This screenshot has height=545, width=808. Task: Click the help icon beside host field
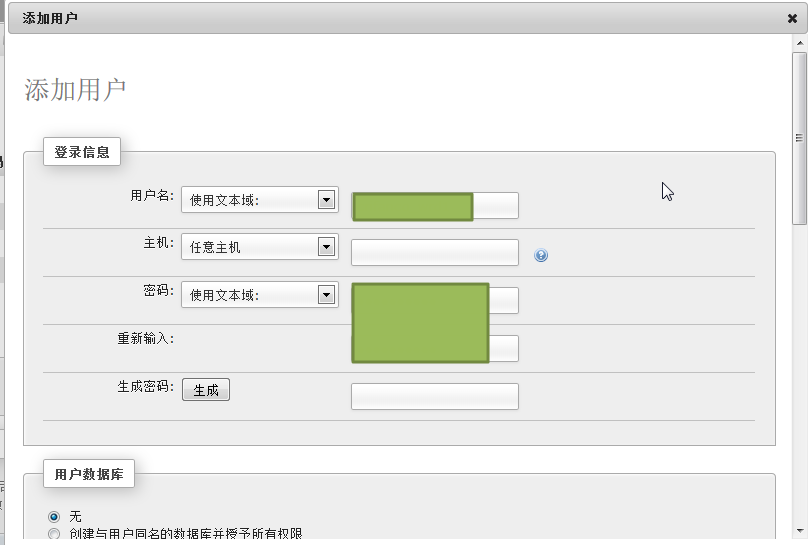click(x=541, y=255)
